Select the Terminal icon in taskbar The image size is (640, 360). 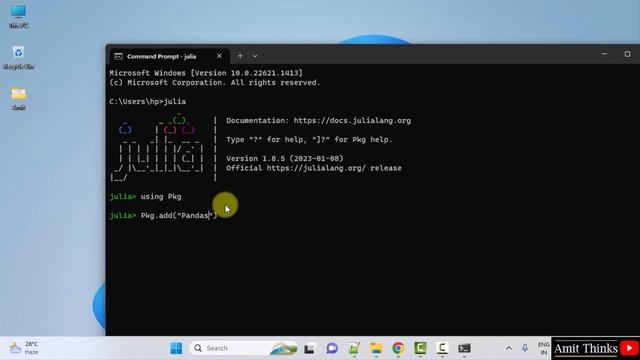(464, 348)
